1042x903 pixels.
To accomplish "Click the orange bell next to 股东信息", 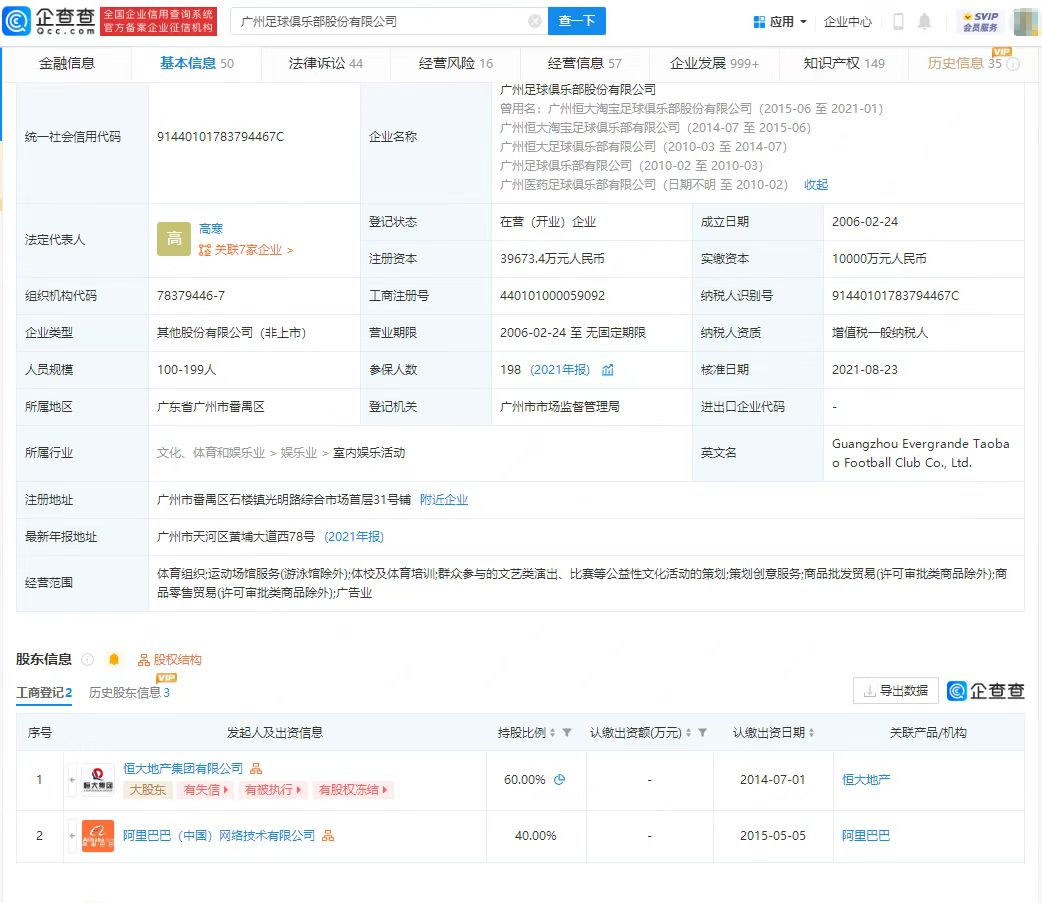I will 114,659.
